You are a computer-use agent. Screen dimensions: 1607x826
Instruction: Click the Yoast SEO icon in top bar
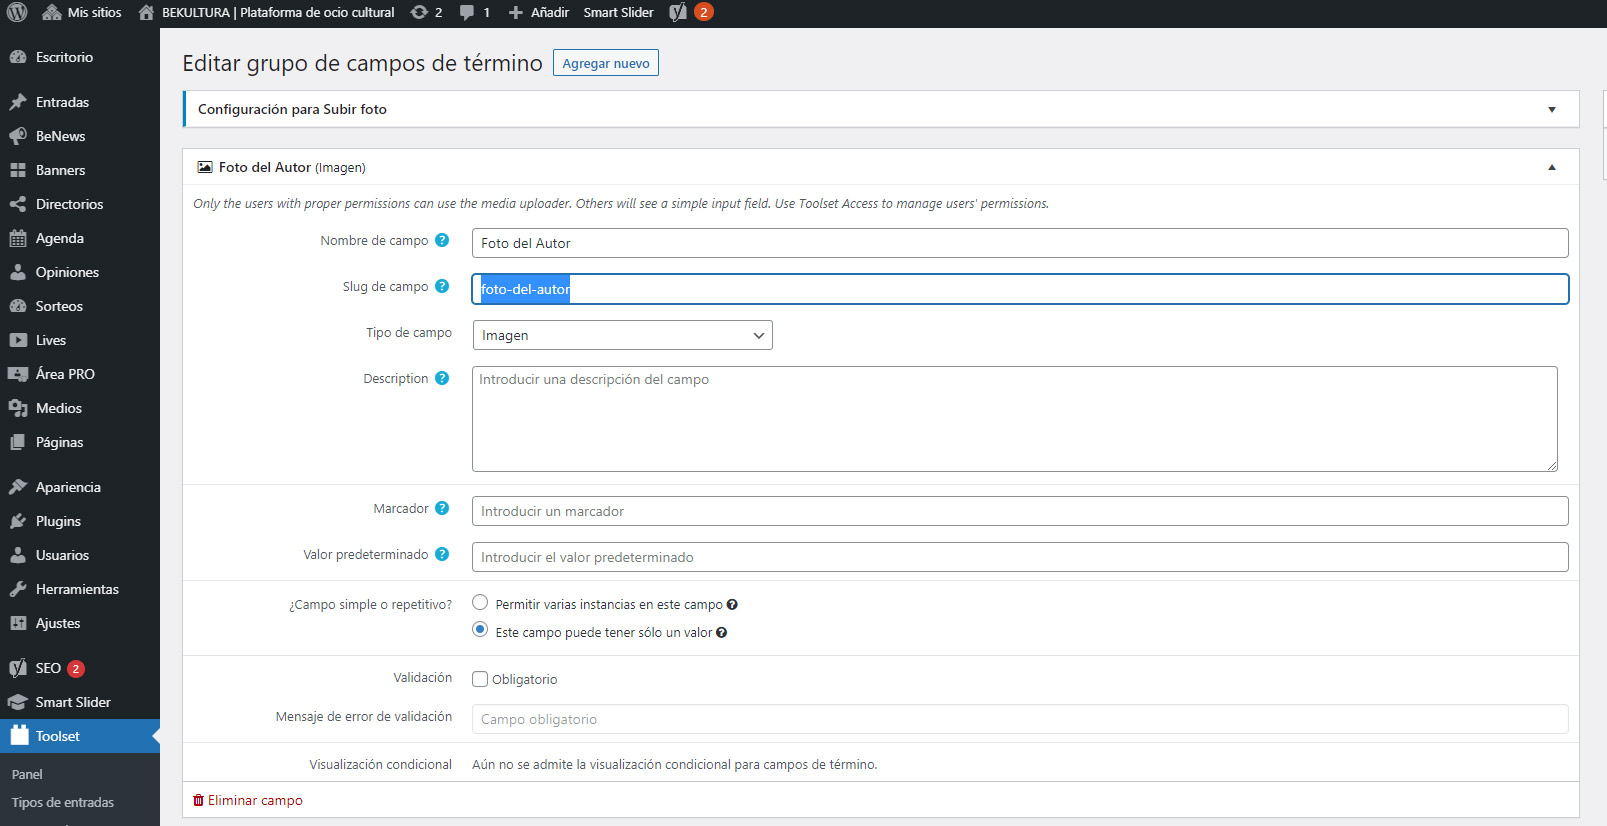(x=678, y=12)
